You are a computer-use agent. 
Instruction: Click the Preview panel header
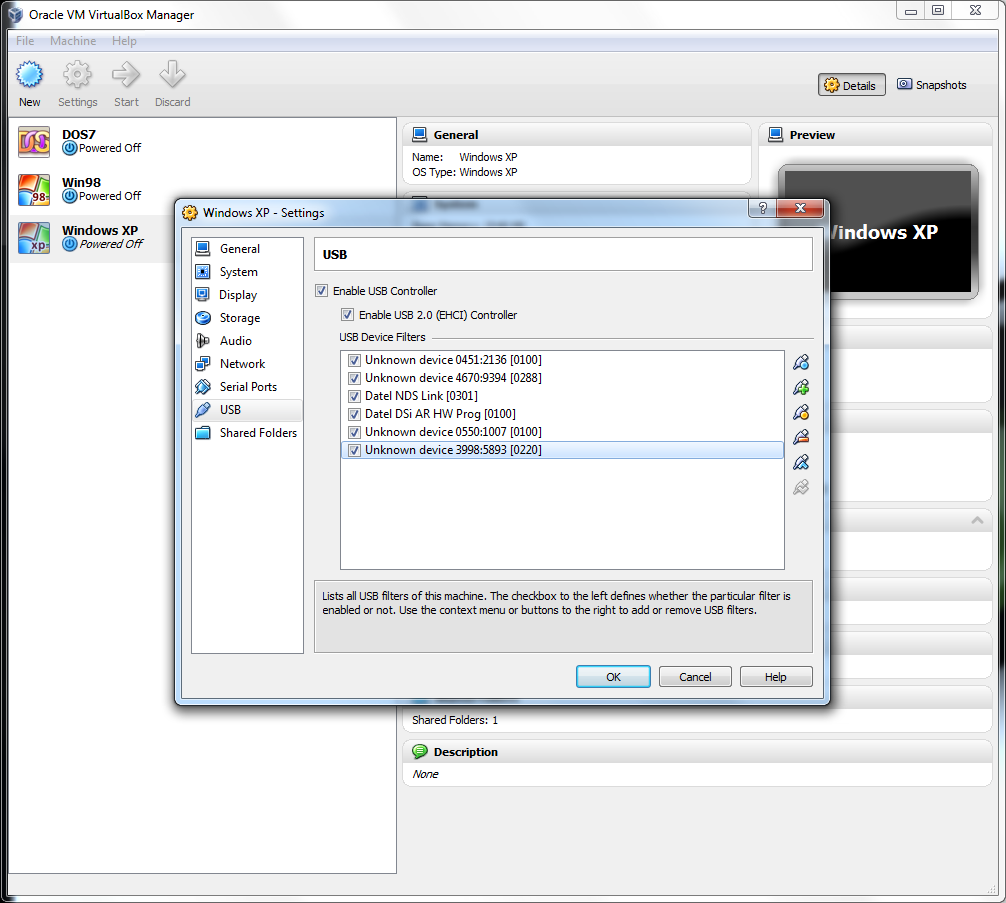click(x=875, y=135)
